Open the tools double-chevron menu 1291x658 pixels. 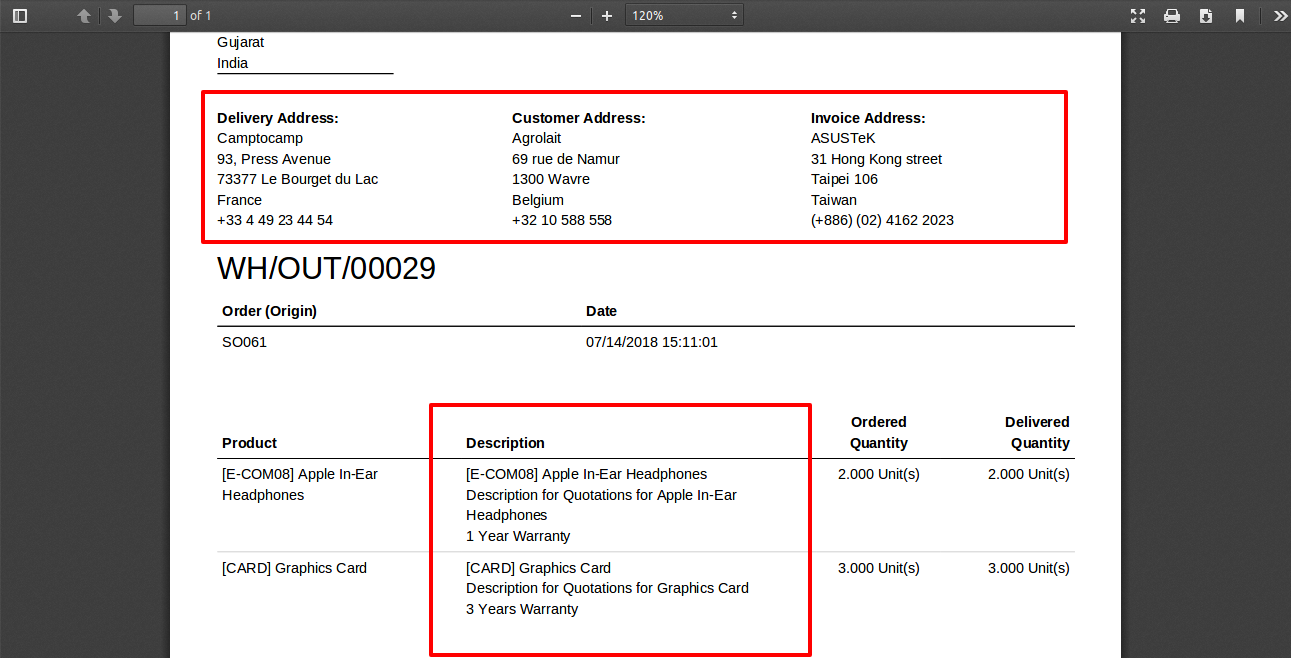pos(1280,16)
